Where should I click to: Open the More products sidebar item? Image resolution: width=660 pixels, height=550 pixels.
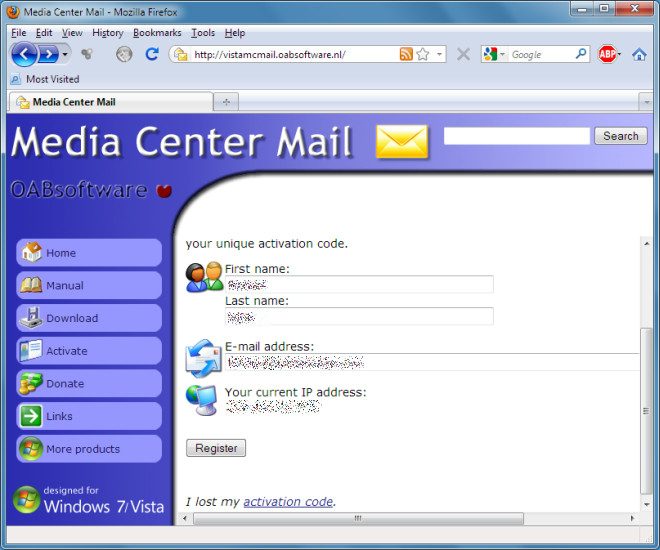[x=89, y=449]
